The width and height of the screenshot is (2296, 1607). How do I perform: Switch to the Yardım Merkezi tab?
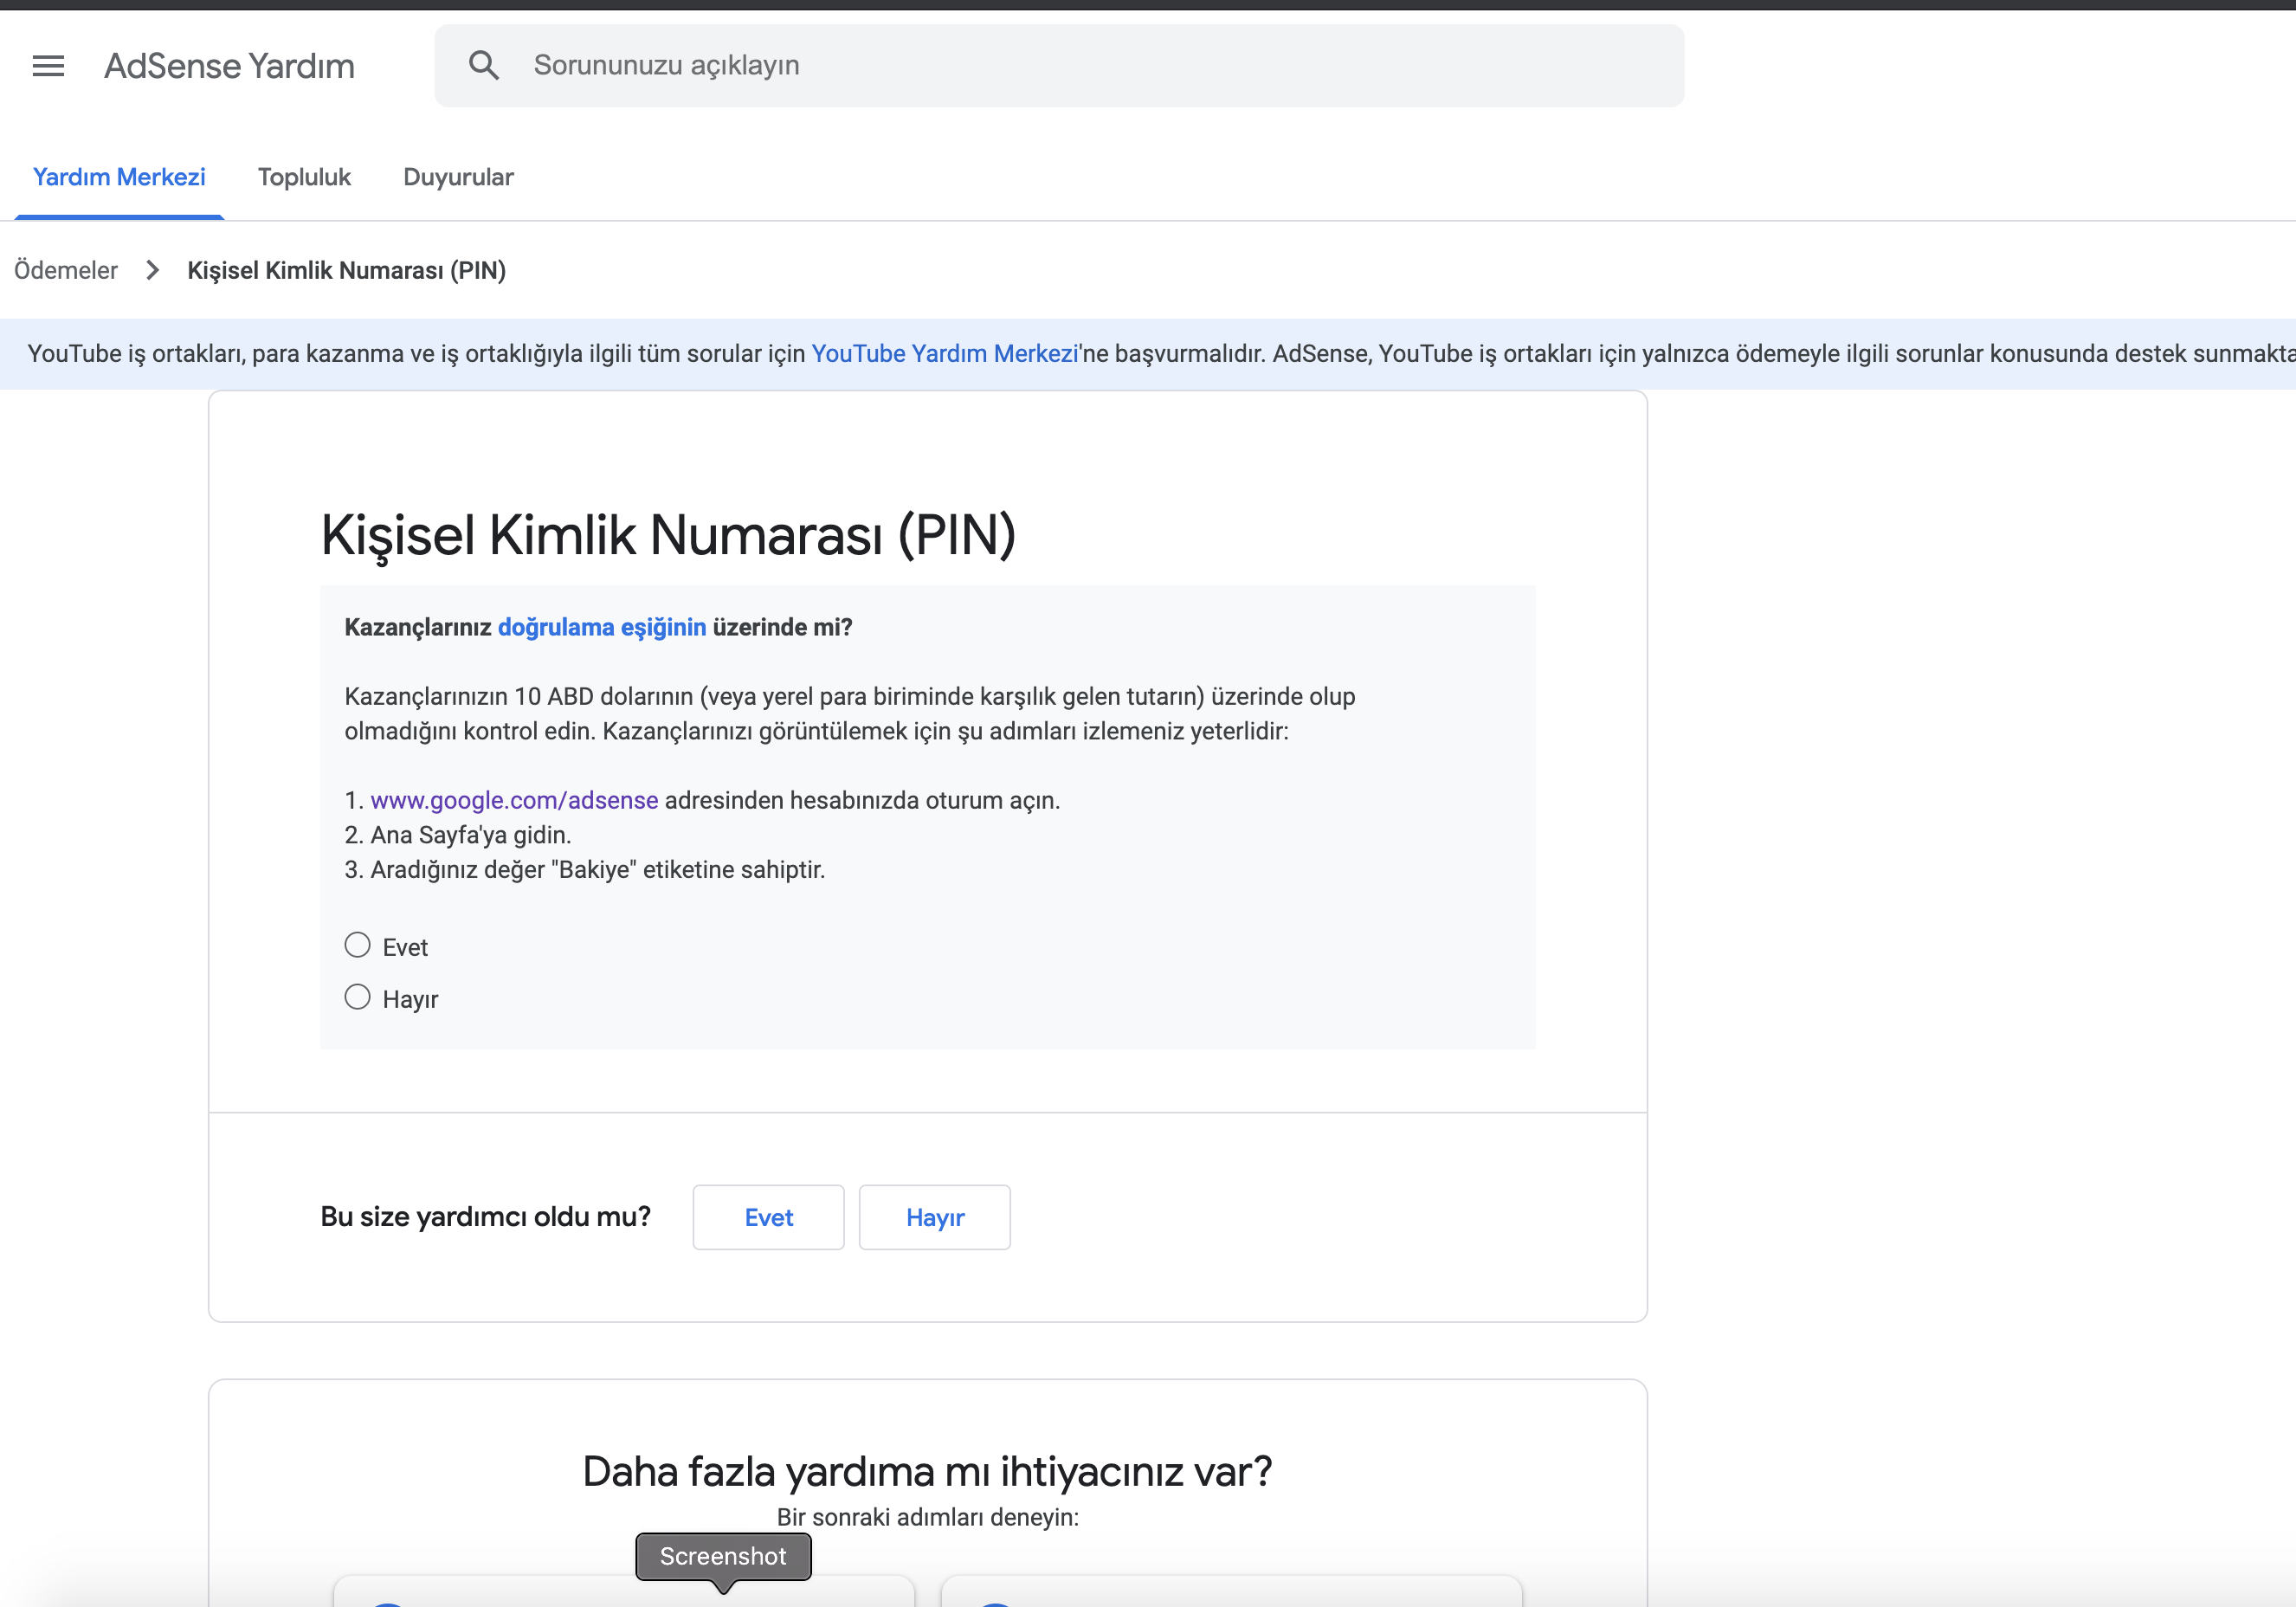click(x=119, y=177)
